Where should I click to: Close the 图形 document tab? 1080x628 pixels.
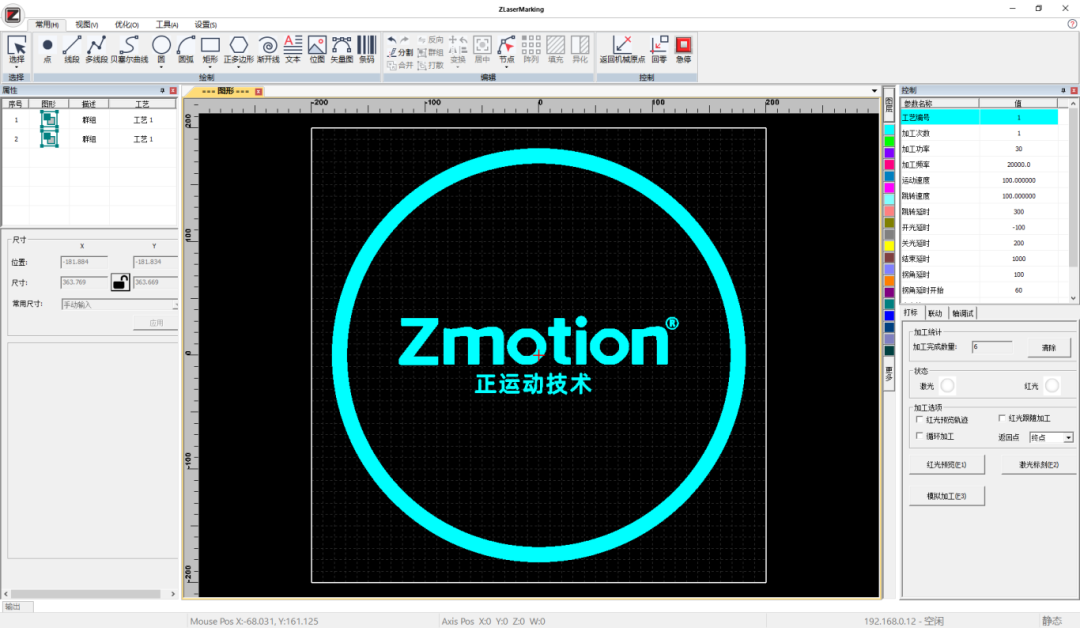[258, 91]
